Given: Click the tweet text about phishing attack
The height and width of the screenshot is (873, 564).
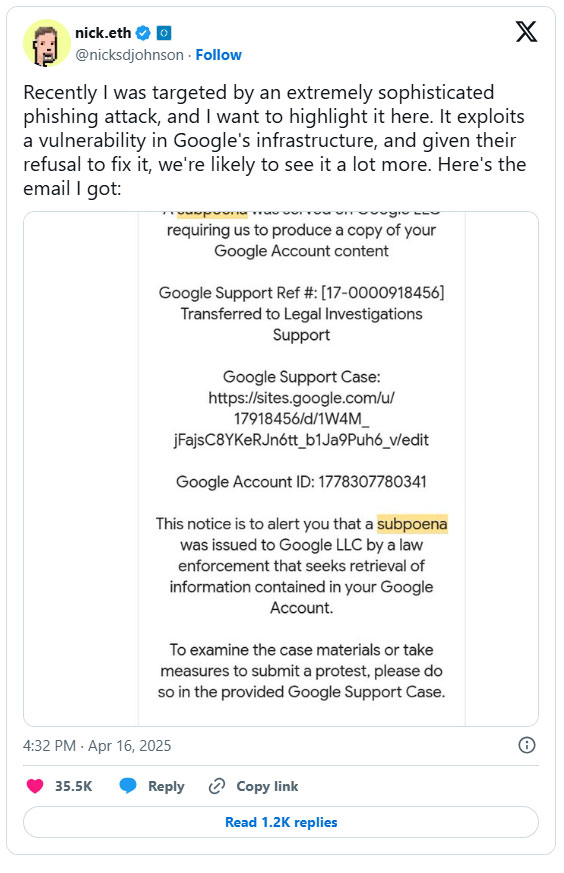Looking at the screenshot, I should [x=274, y=140].
